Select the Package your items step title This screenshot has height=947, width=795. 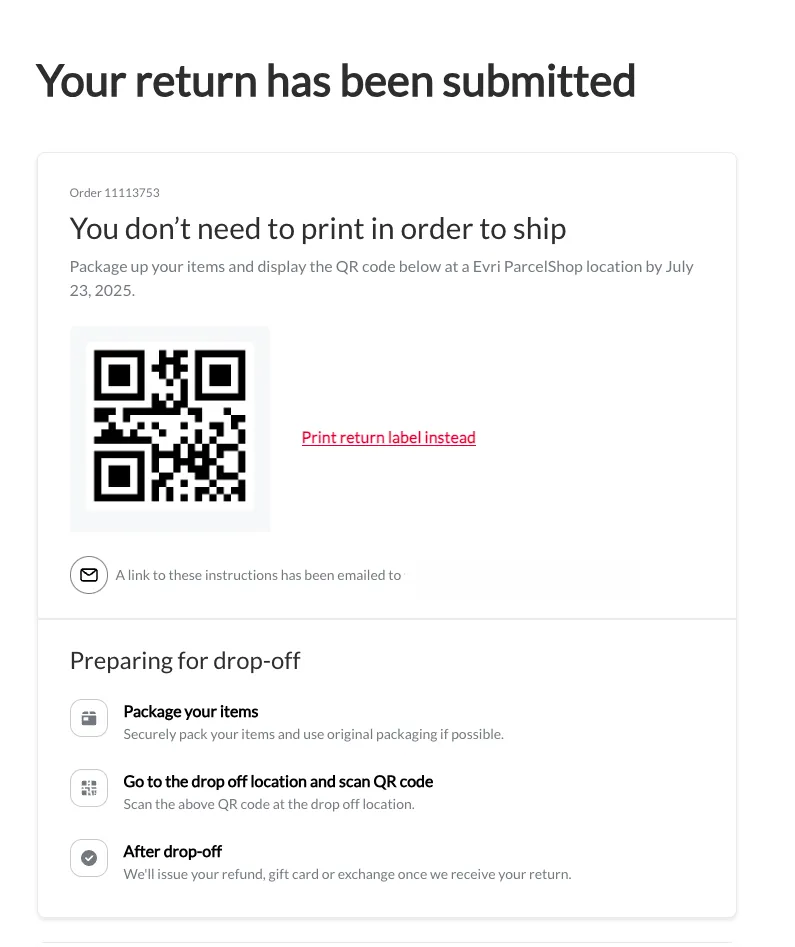tap(191, 711)
